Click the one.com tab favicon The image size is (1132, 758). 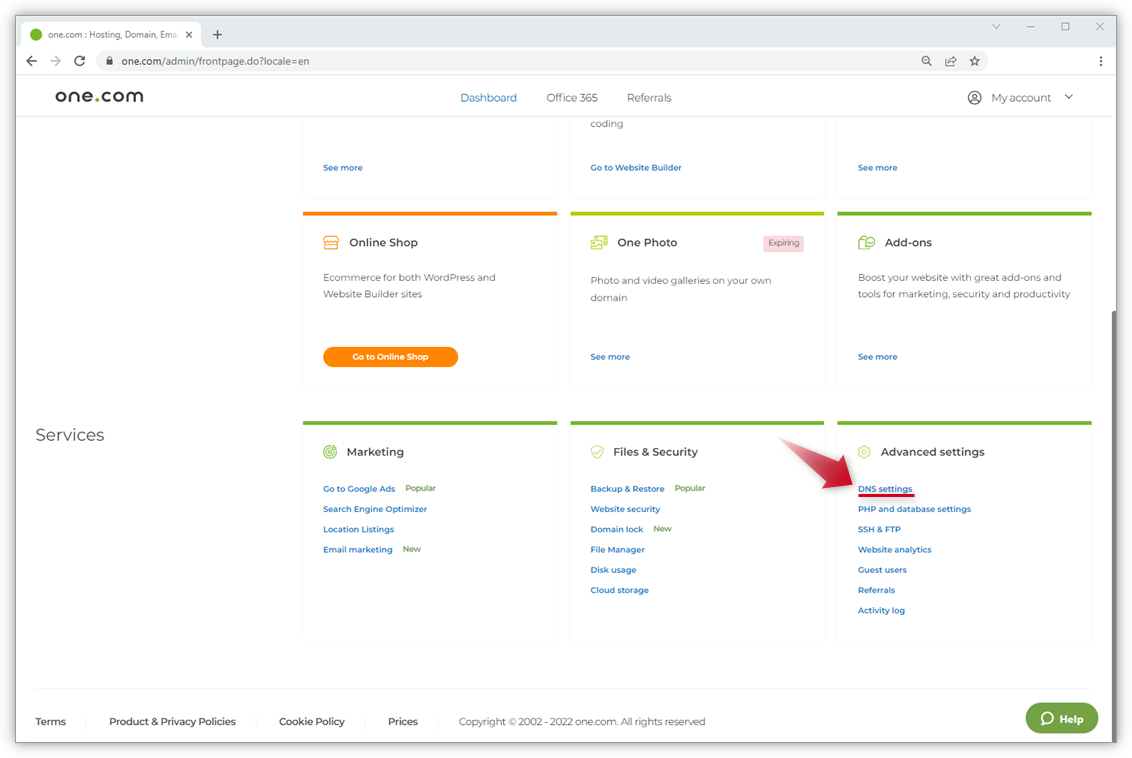pos(35,35)
